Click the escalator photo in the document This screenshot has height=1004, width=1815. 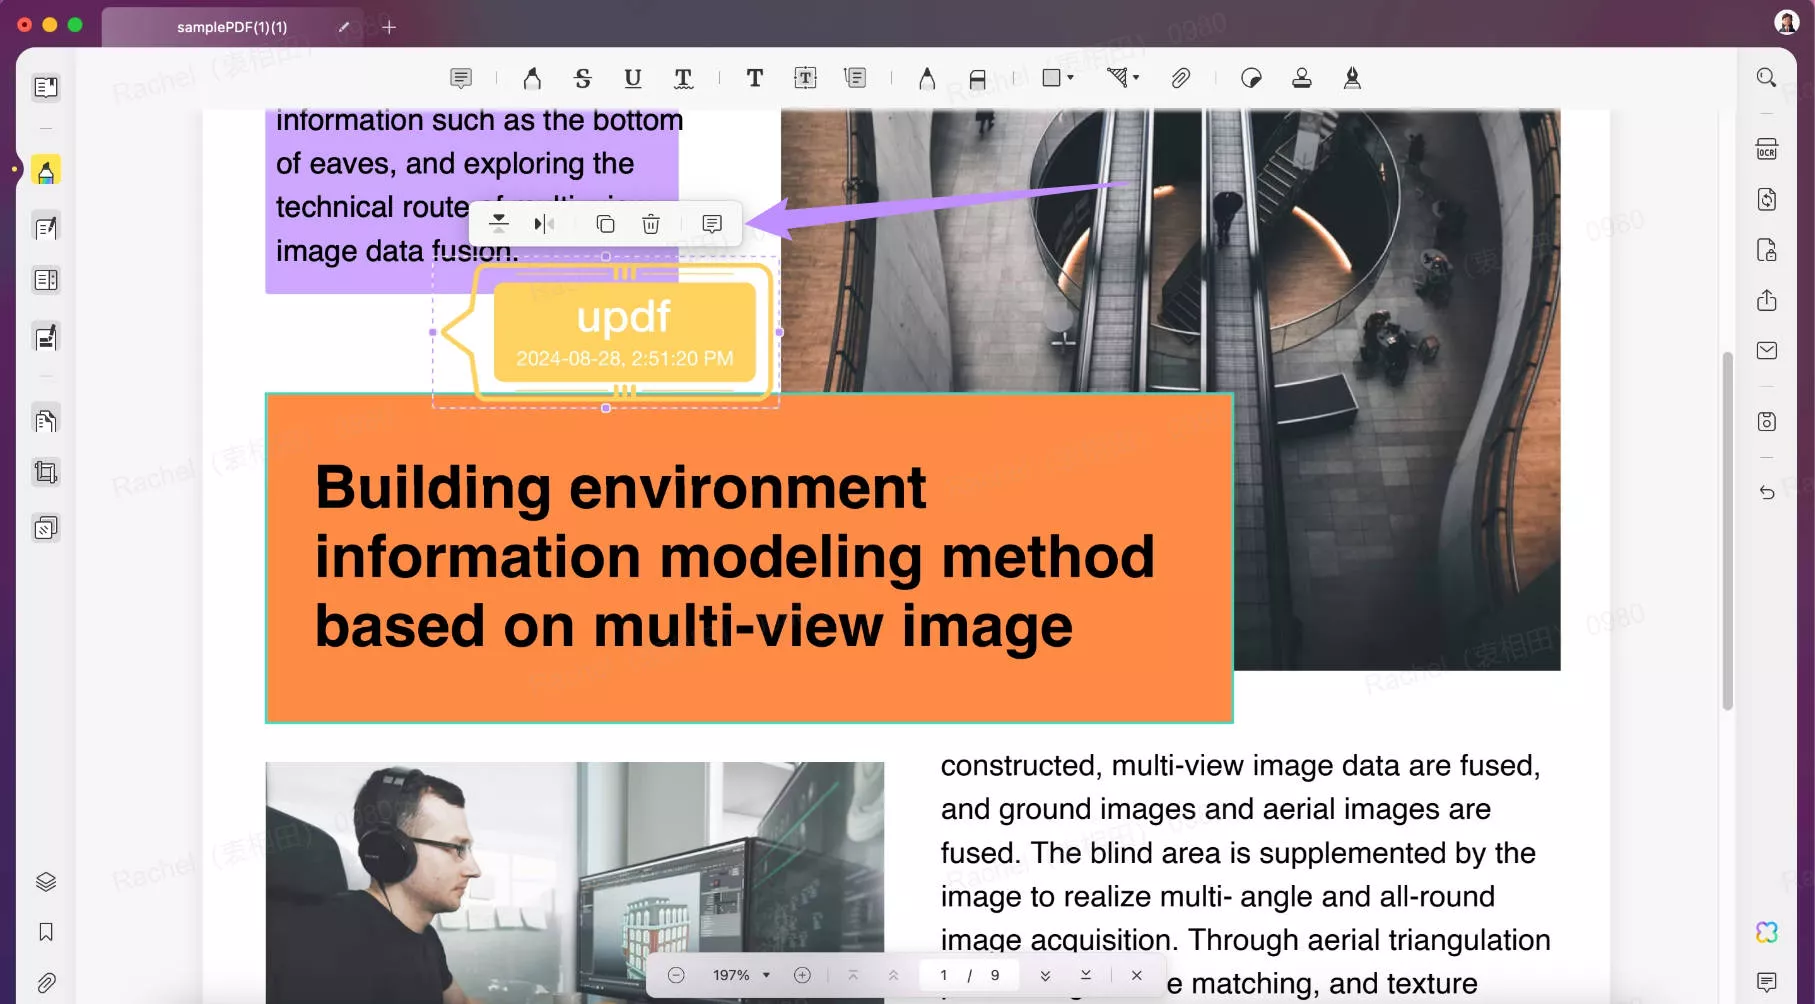point(1170,390)
